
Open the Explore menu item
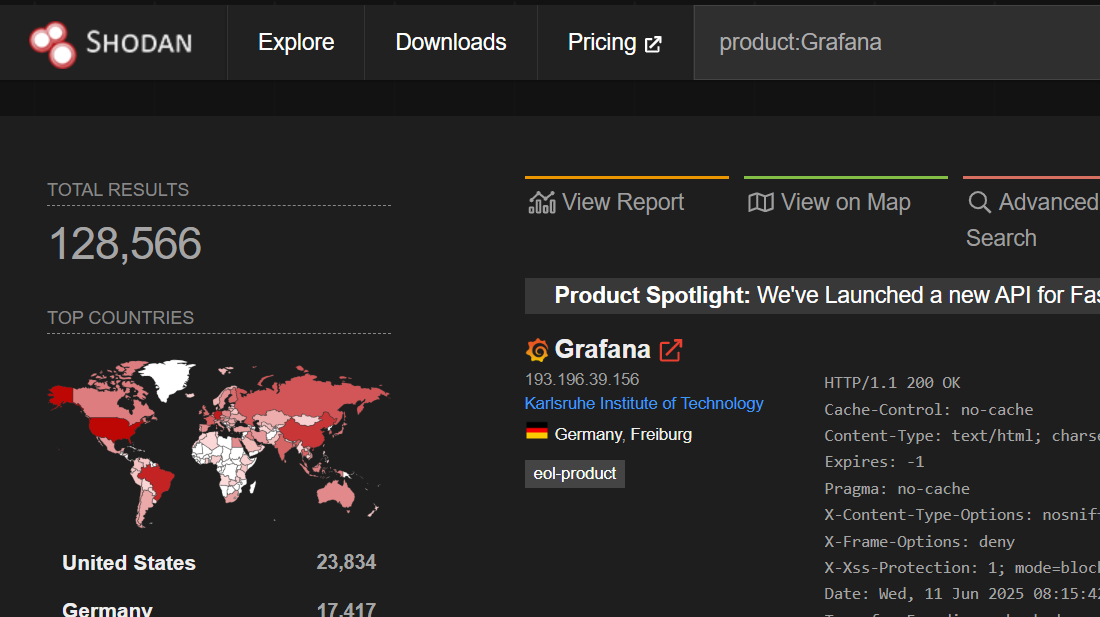coord(296,42)
